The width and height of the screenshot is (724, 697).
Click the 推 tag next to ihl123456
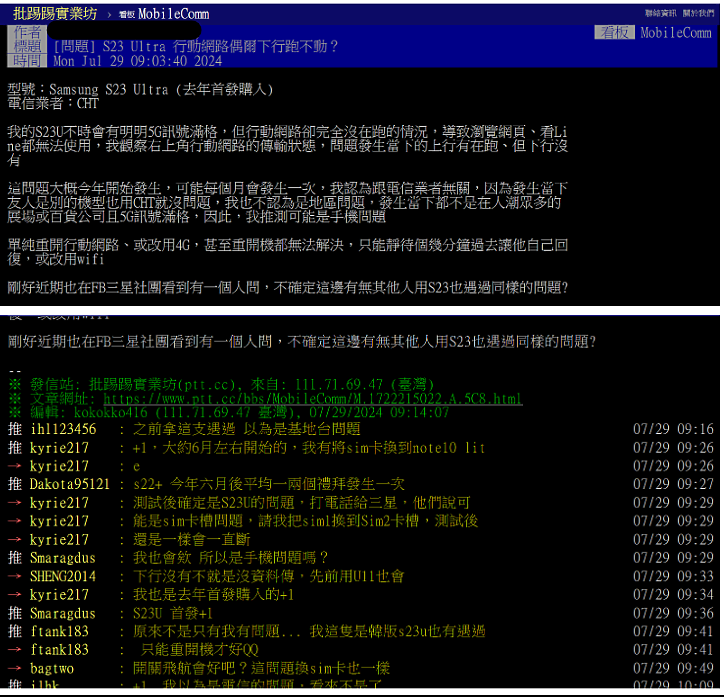(15, 429)
